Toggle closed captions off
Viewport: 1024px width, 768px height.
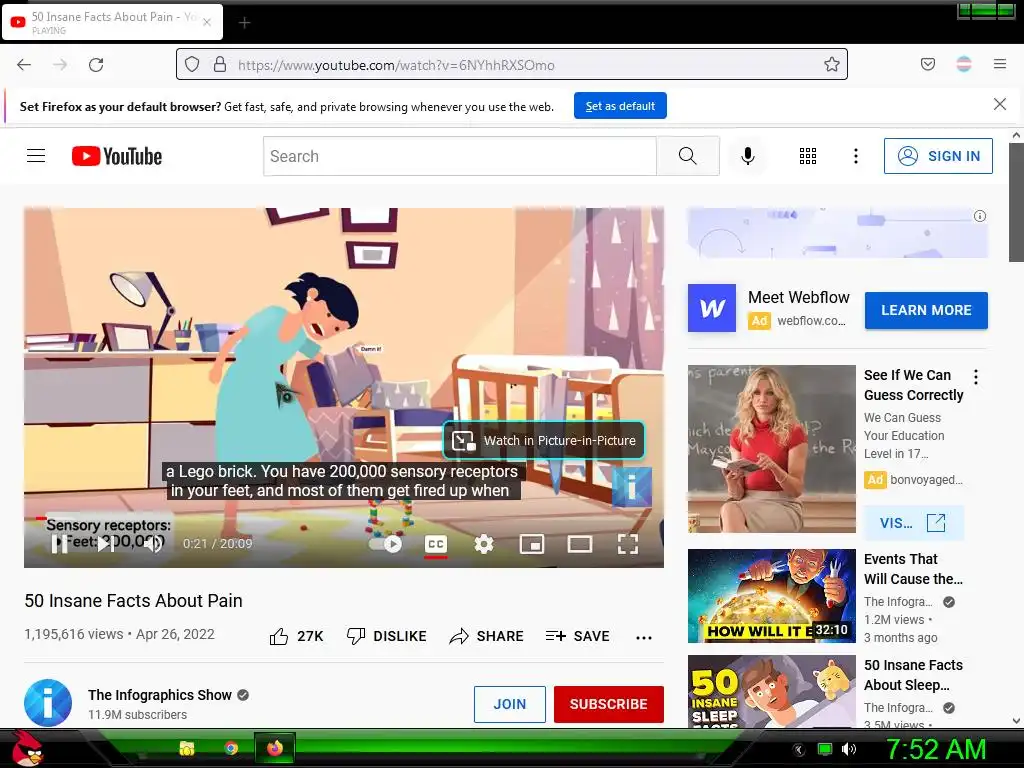click(x=436, y=544)
